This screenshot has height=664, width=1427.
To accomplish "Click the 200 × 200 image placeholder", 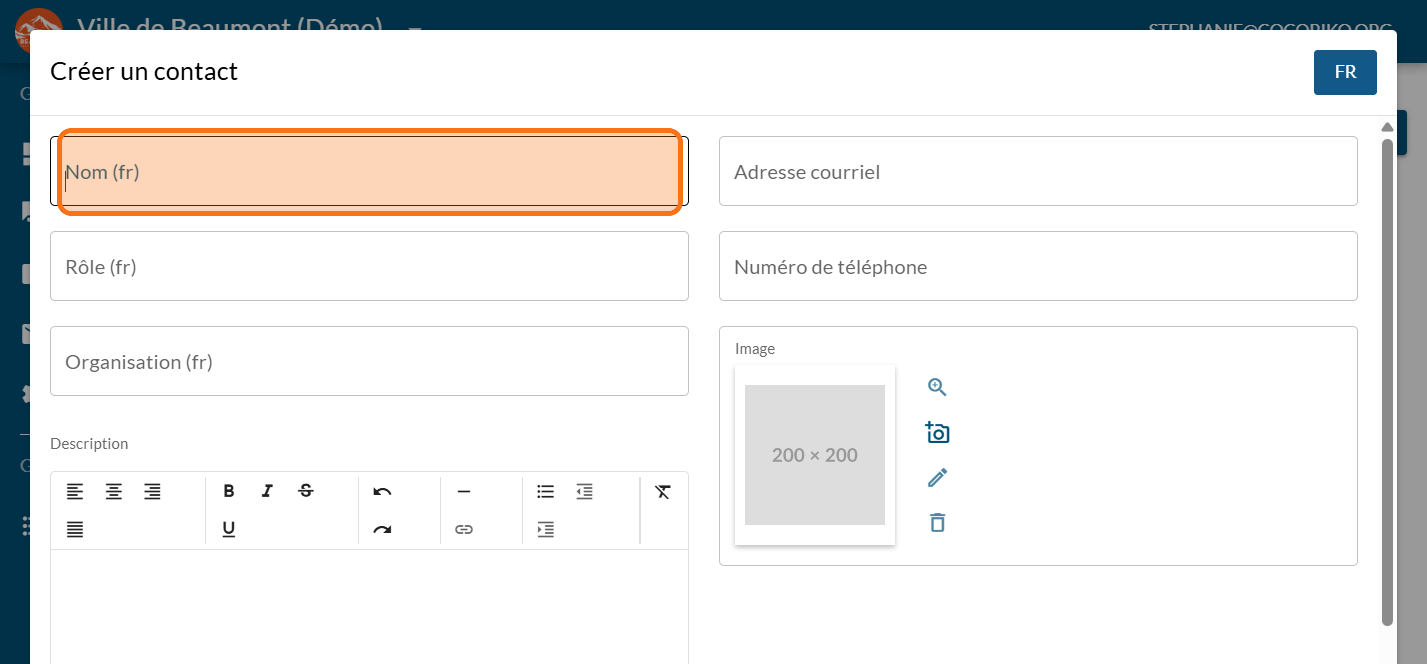I will point(815,455).
